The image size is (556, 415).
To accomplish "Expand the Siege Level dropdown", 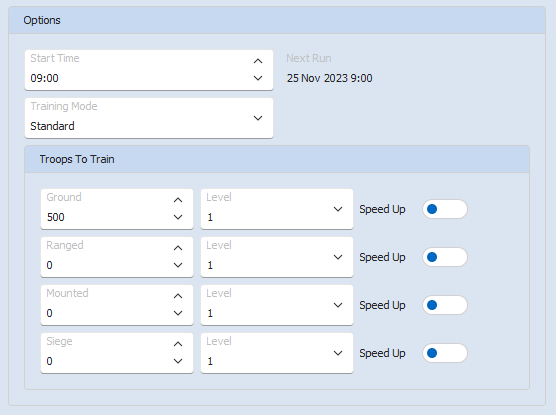I will click(277, 353).
